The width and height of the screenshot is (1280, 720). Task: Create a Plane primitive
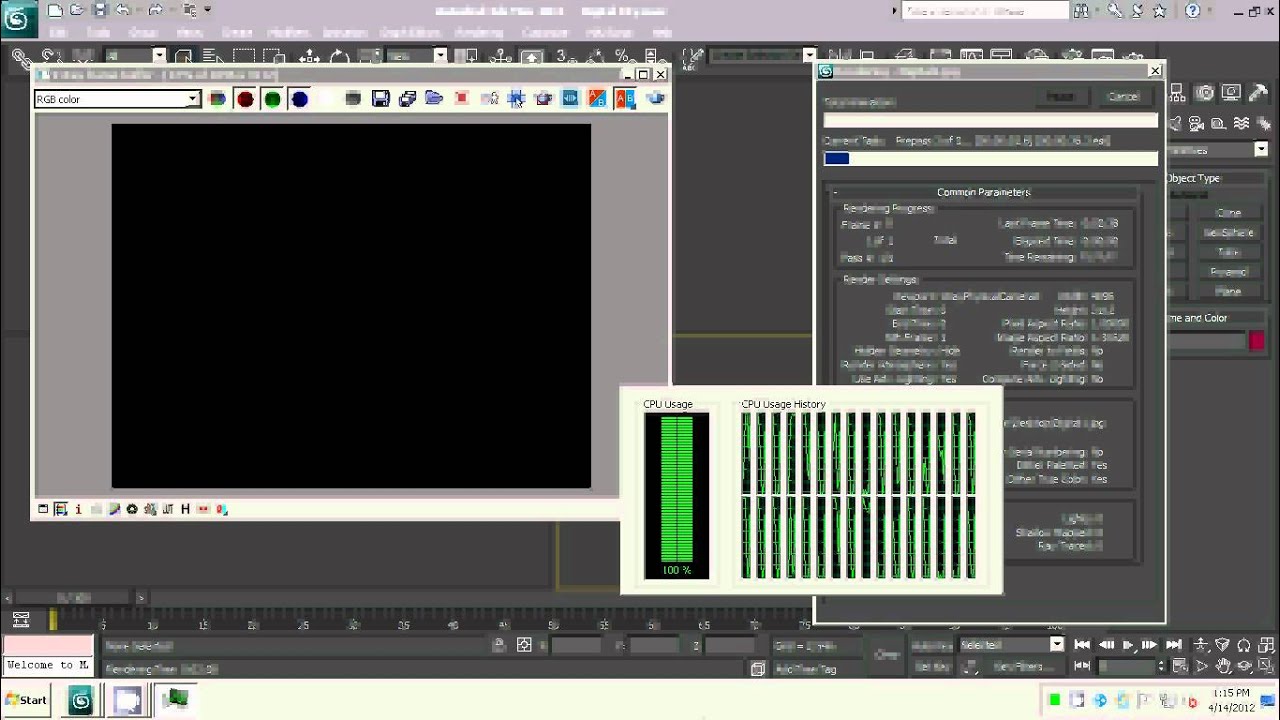[1228, 291]
